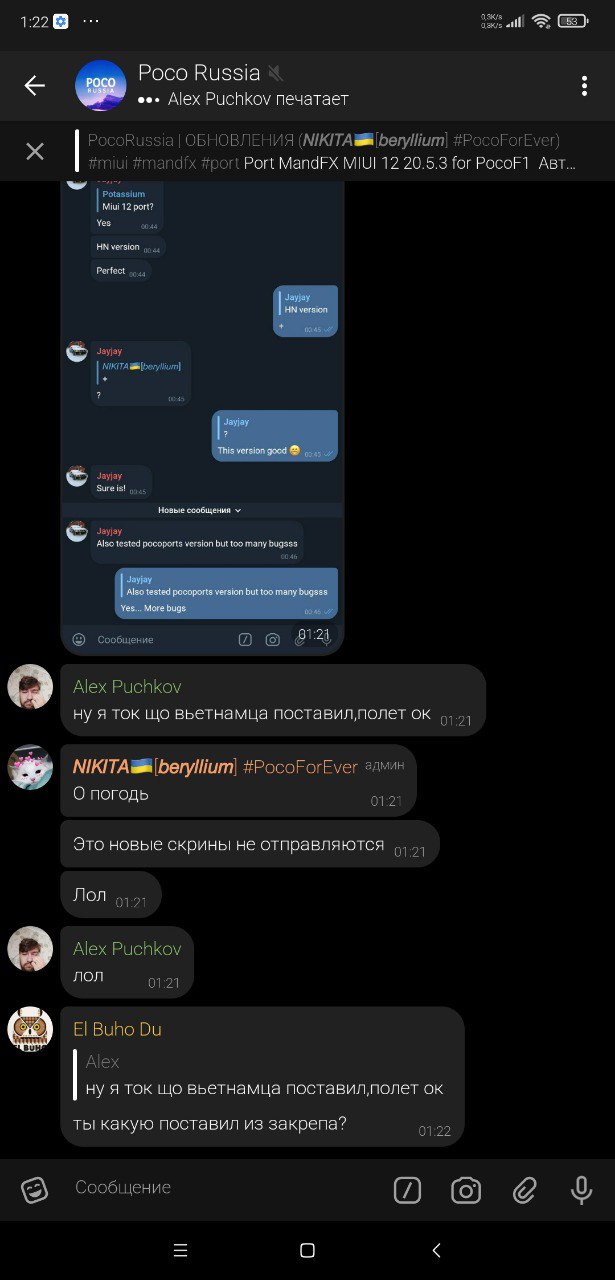Tap the bot commands slash icon

tap(407, 1189)
